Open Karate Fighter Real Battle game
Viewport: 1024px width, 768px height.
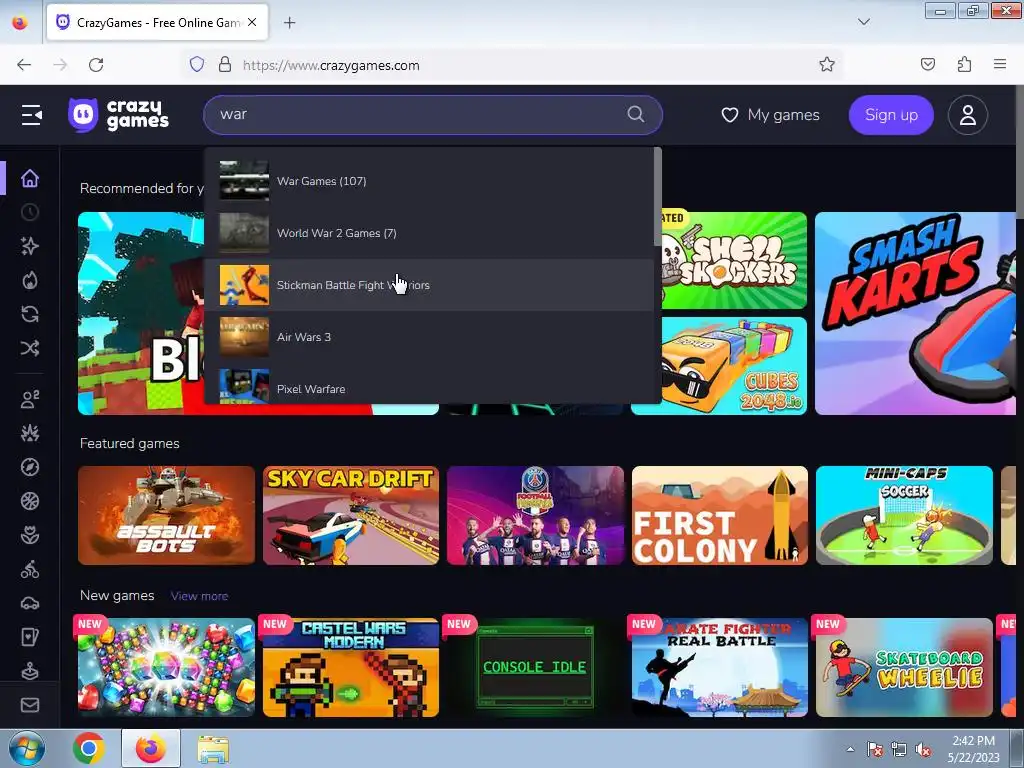[x=720, y=667]
